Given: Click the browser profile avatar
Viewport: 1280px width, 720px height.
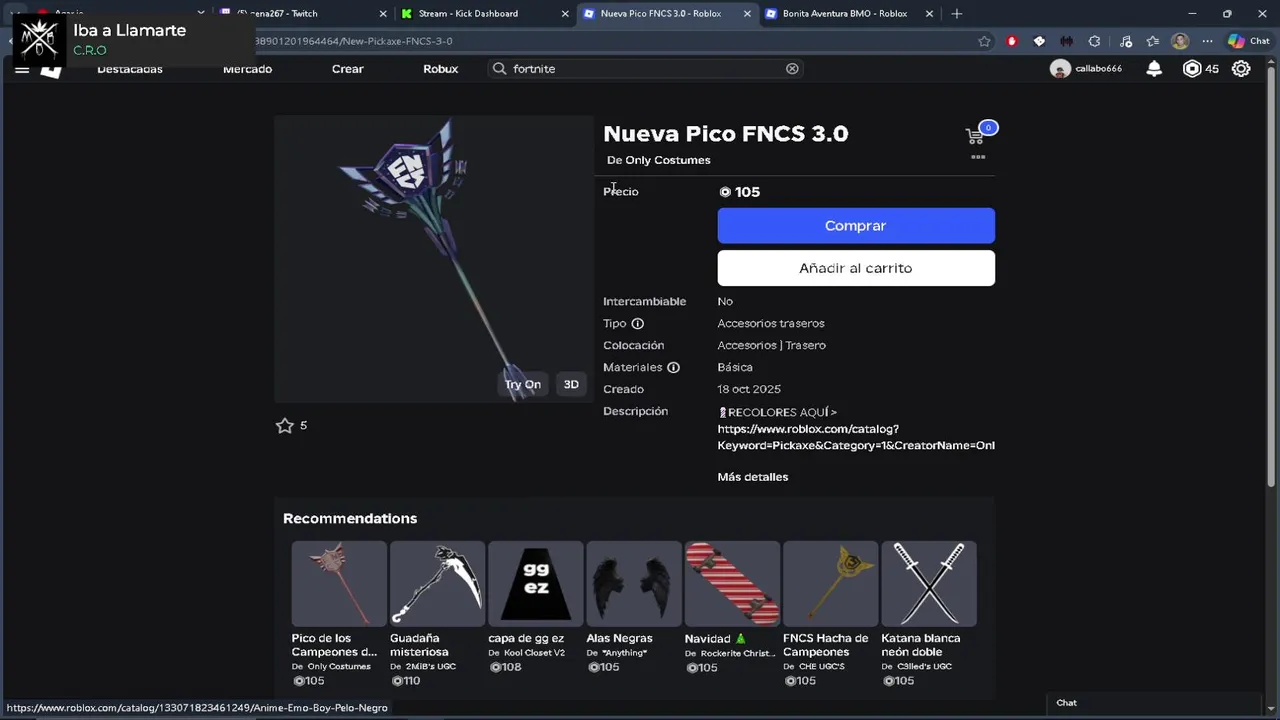Looking at the screenshot, I should [1180, 41].
